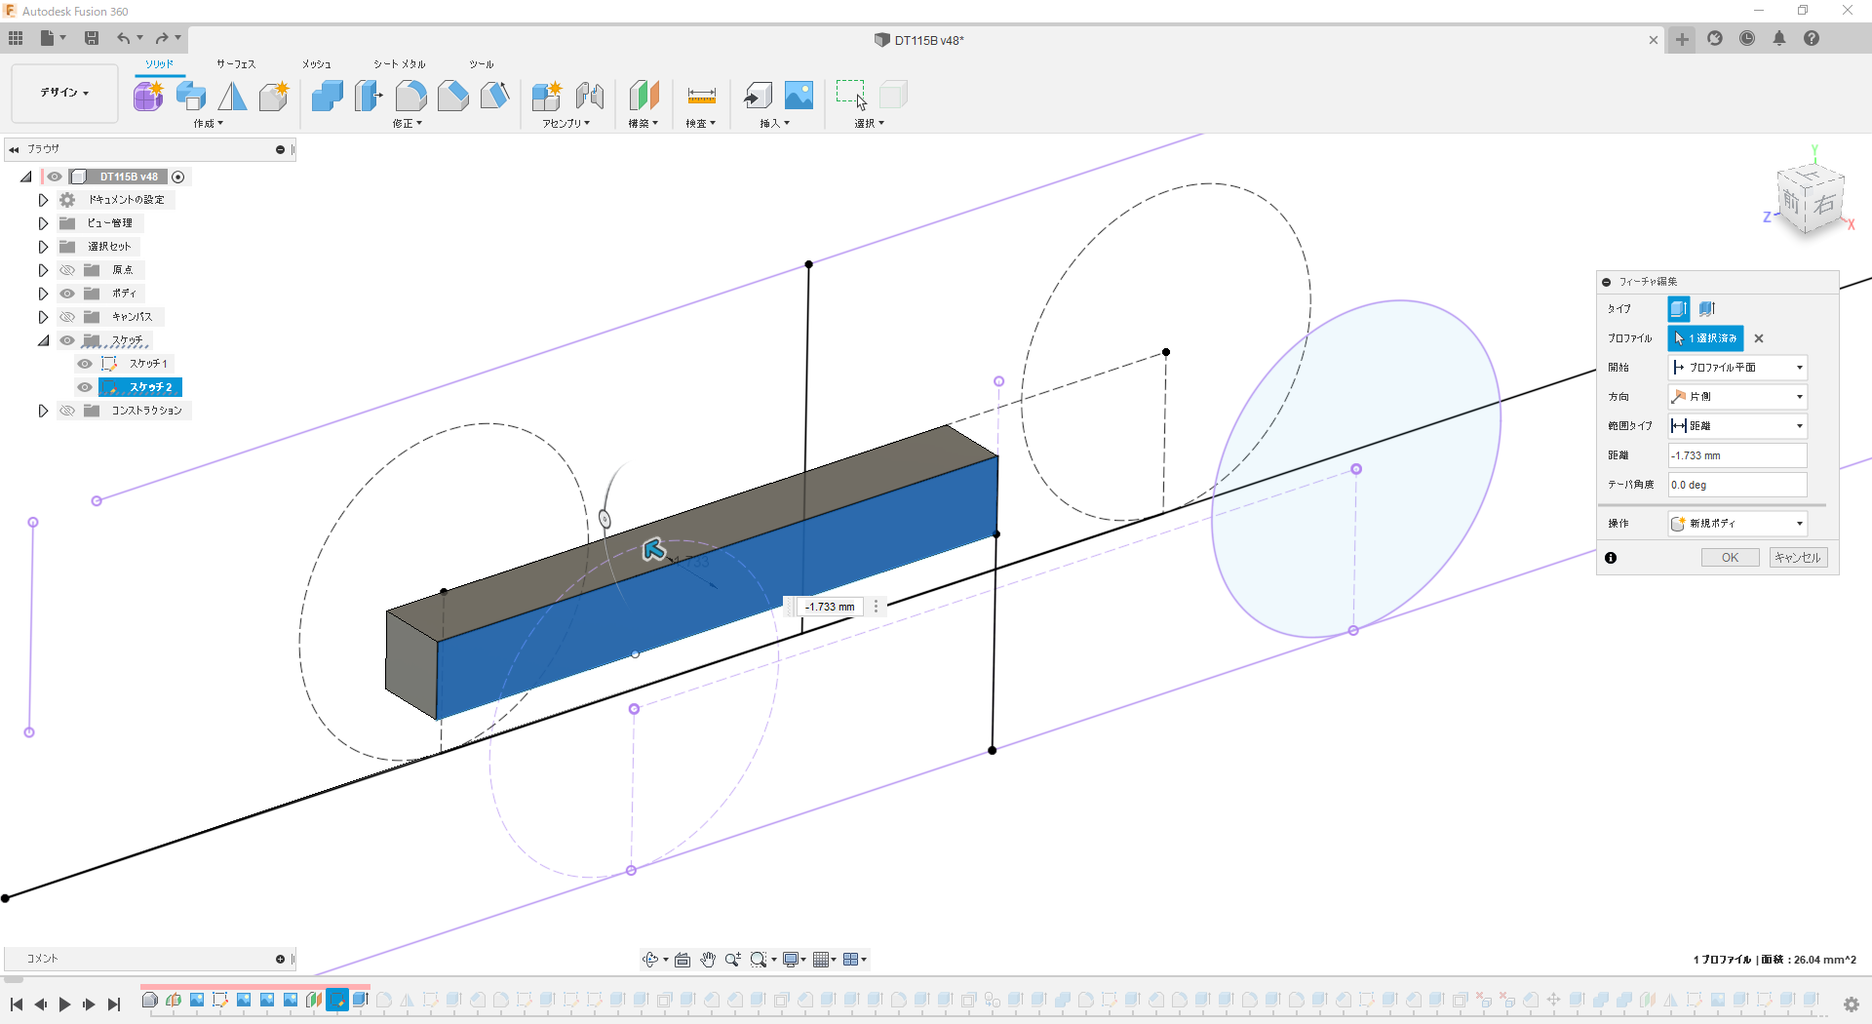Click the キャンセル button
Viewport: 1872px width, 1024px height.
click(x=1797, y=558)
